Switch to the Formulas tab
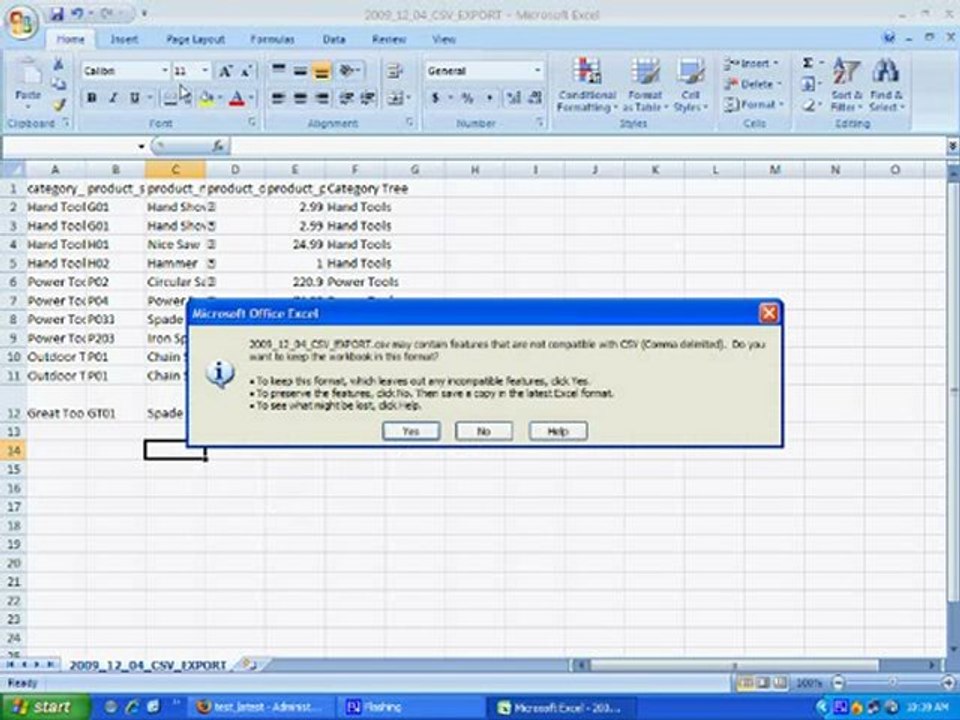Image resolution: width=960 pixels, height=720 pixels. coord(272,39)
